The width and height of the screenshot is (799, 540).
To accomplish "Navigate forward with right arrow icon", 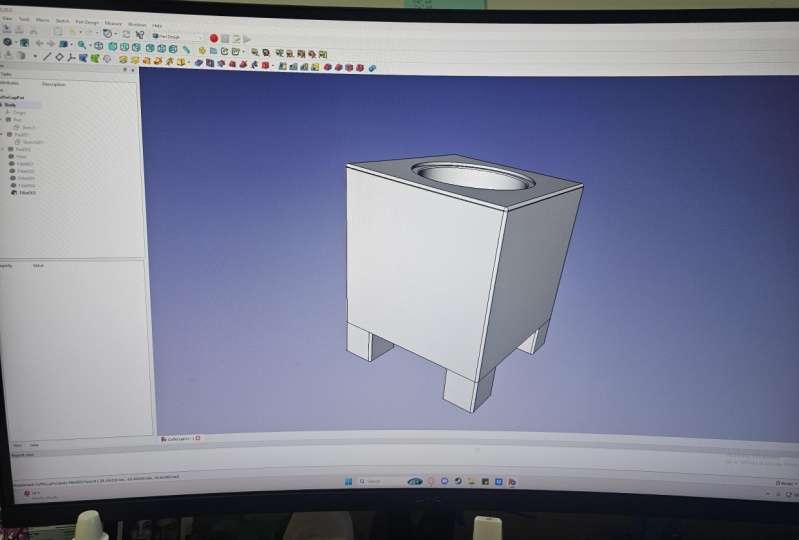I will 50,44.
